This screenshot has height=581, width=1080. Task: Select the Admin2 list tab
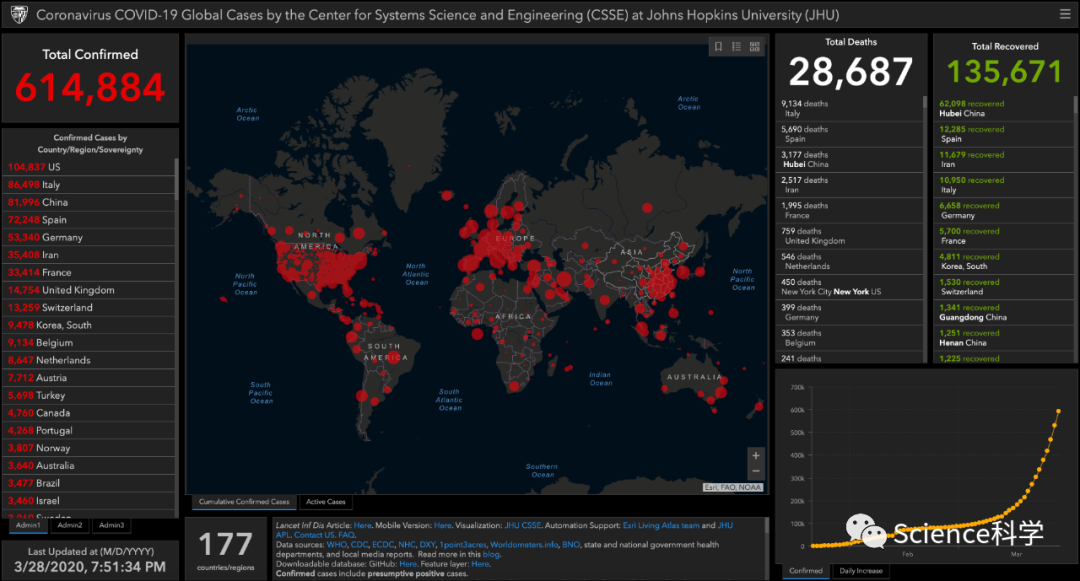tap(70, 525)
